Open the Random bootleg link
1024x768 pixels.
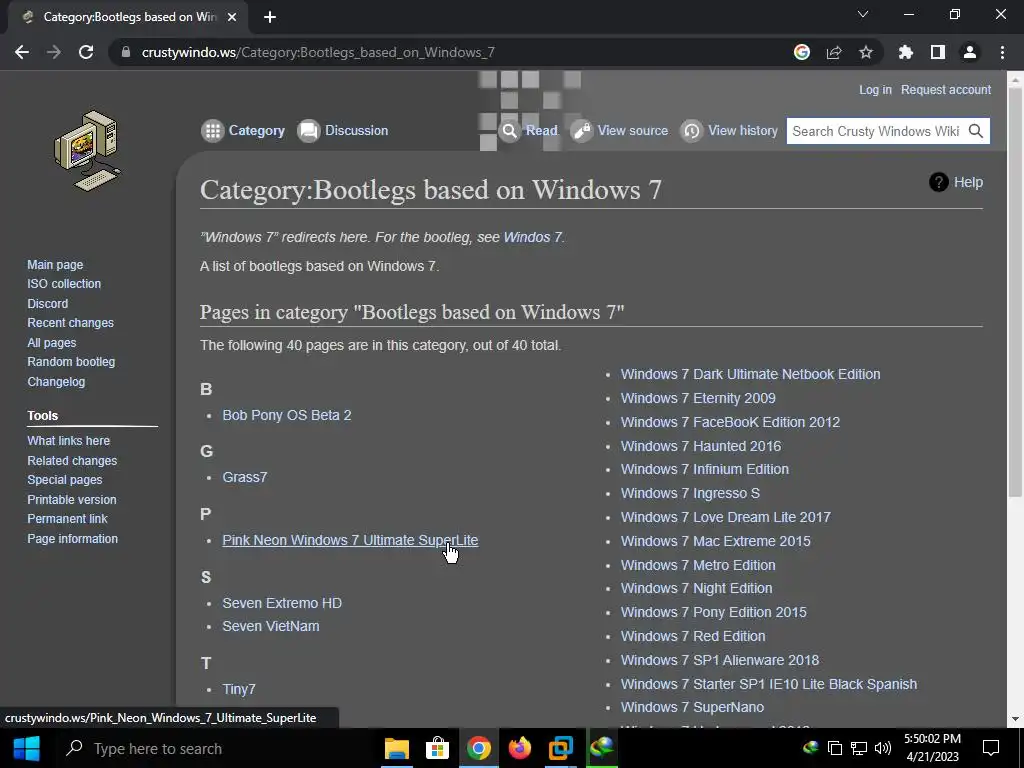[x=71, y=362]
